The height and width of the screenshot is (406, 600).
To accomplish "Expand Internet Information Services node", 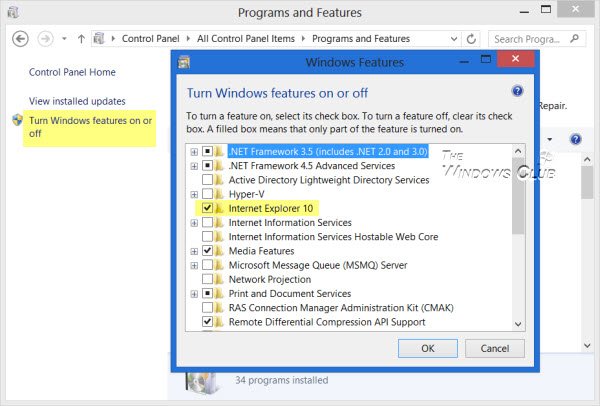I will 194,223.
